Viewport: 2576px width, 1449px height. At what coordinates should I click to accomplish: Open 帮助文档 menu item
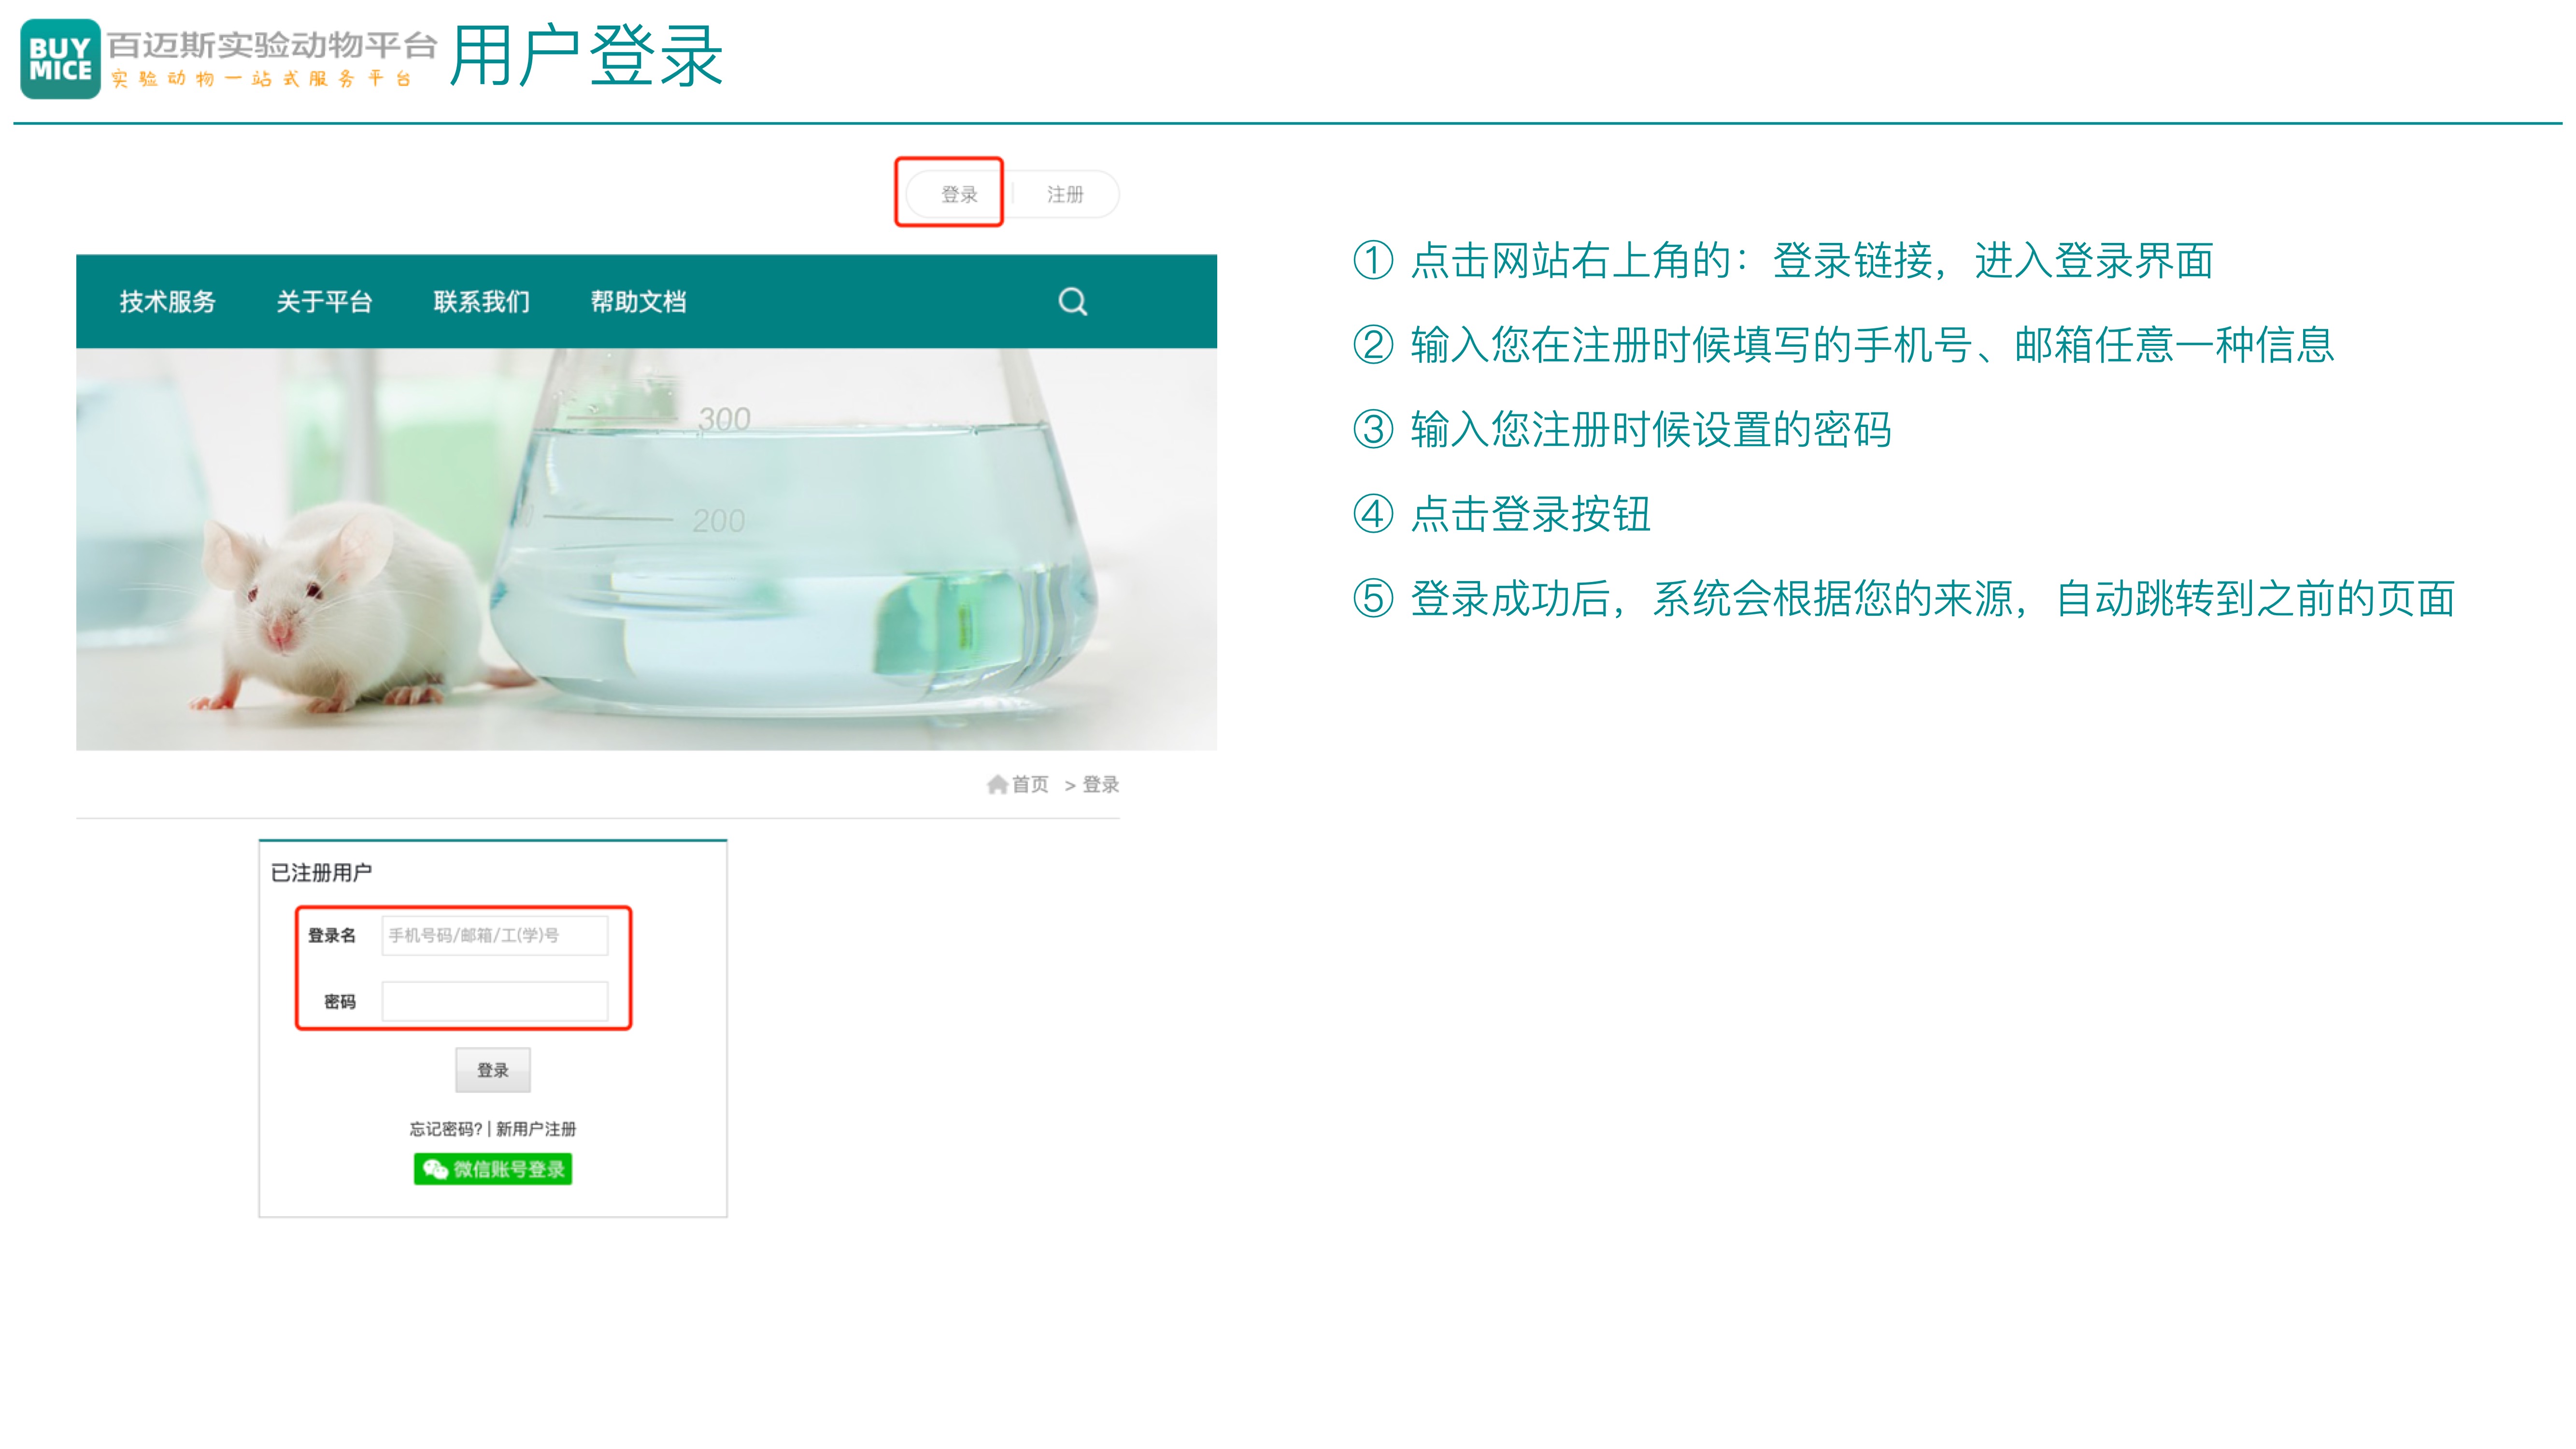point(638,302)
